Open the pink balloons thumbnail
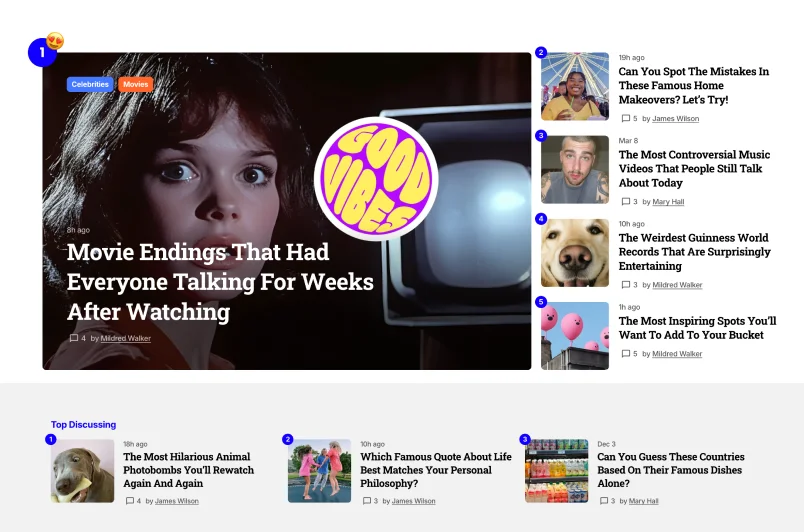804x532 pixels. click(x=575, y=336)
